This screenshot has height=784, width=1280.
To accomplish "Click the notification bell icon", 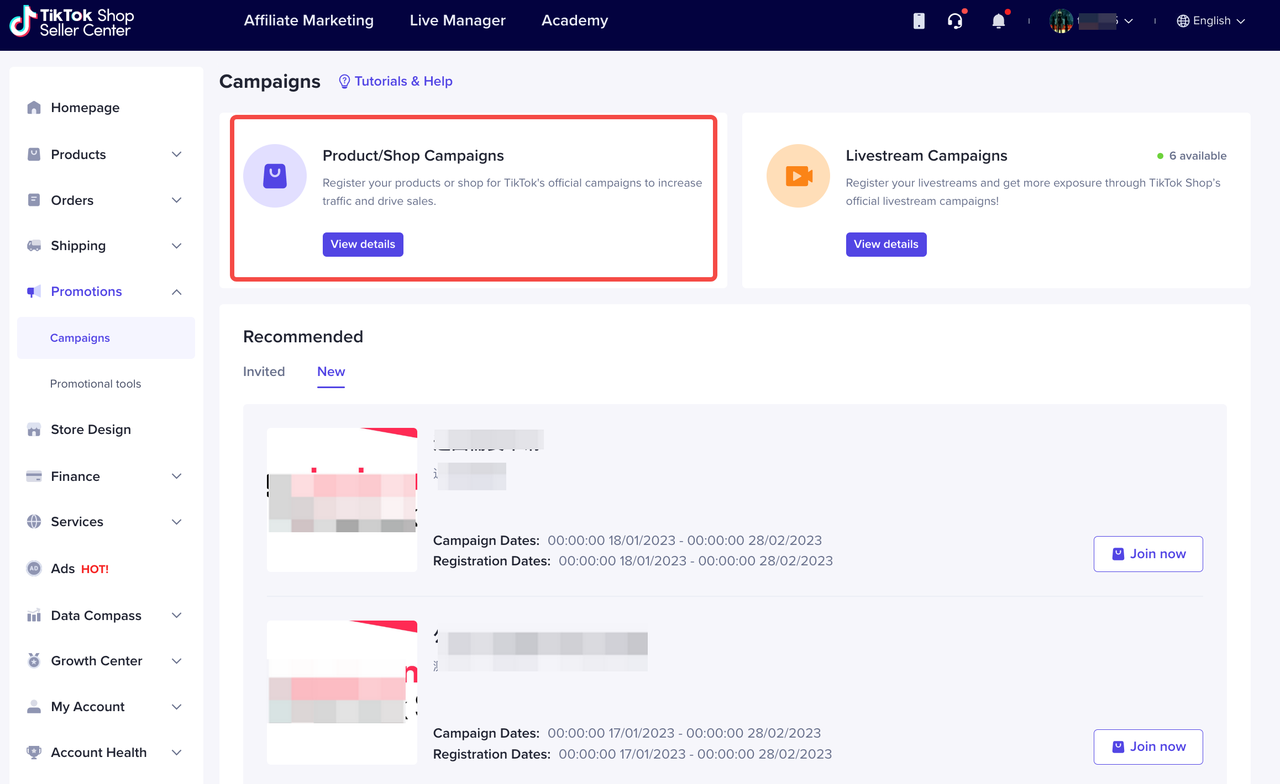I will tap(998, 21).
